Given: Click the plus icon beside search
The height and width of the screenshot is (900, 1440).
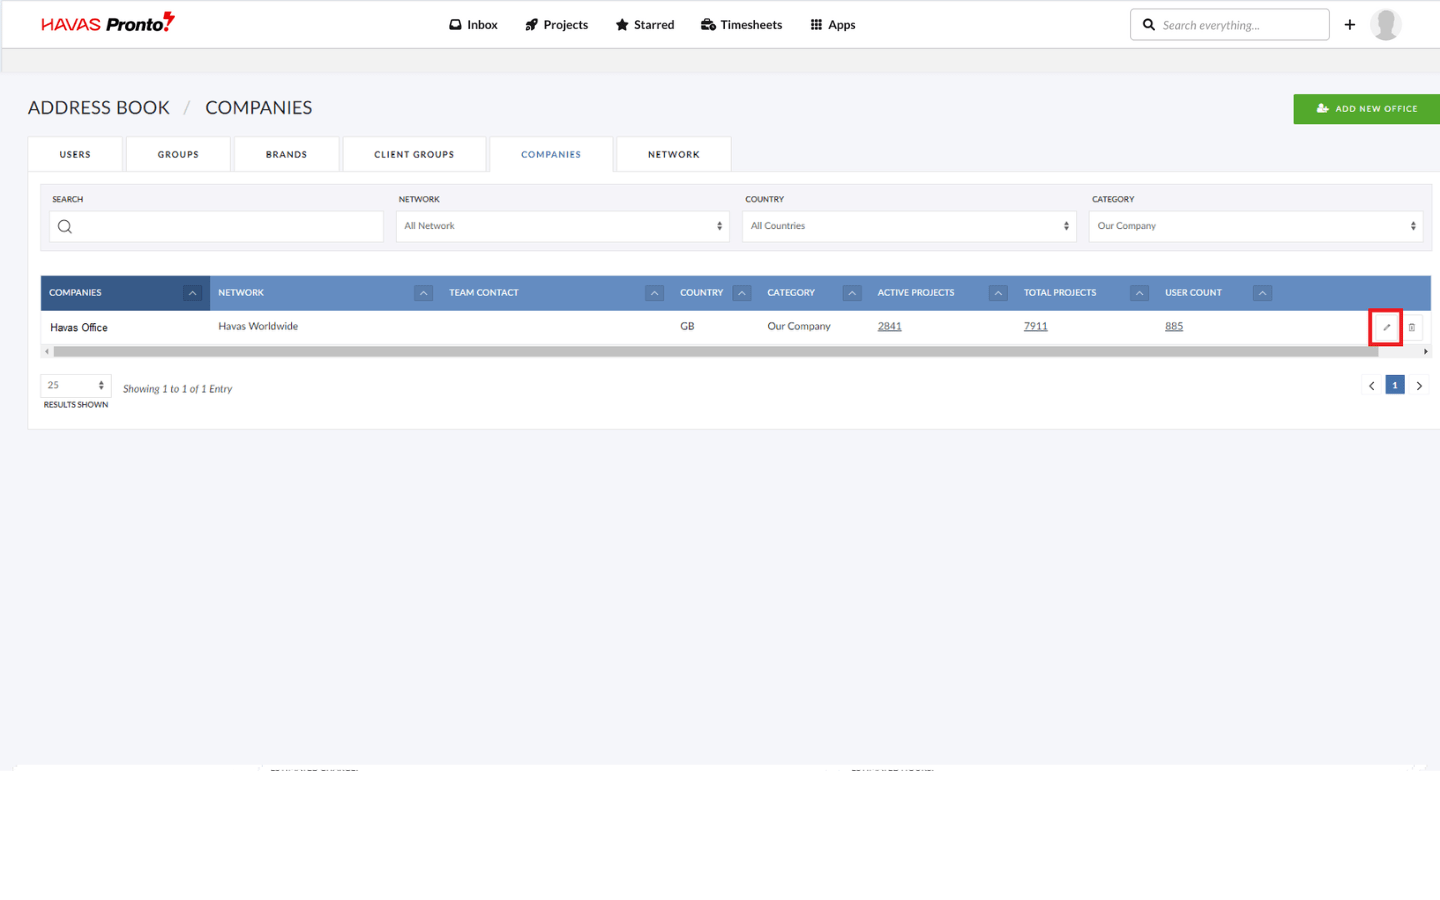Looking at the screenshot, I should [x=1350, y=25].
